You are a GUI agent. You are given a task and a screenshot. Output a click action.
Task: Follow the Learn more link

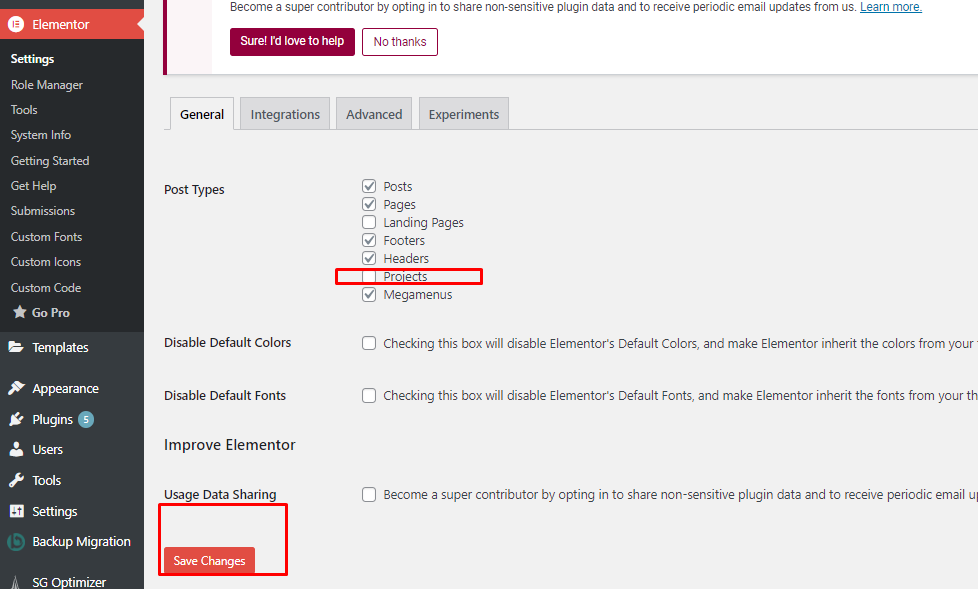tap(891, 7)
